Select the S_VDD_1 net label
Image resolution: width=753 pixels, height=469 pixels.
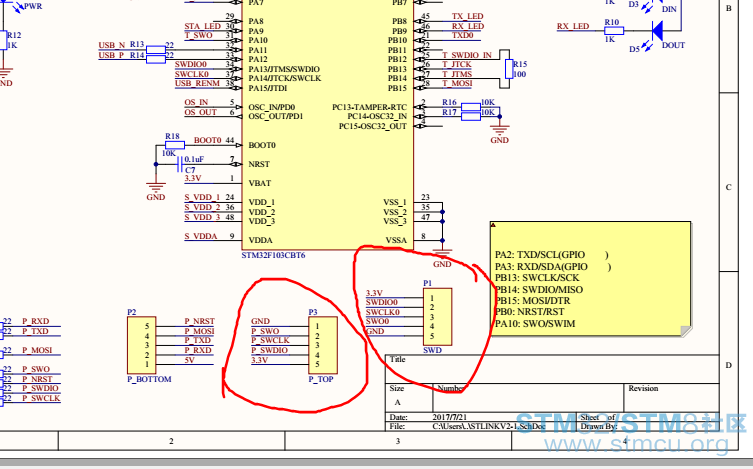(202, 197)
